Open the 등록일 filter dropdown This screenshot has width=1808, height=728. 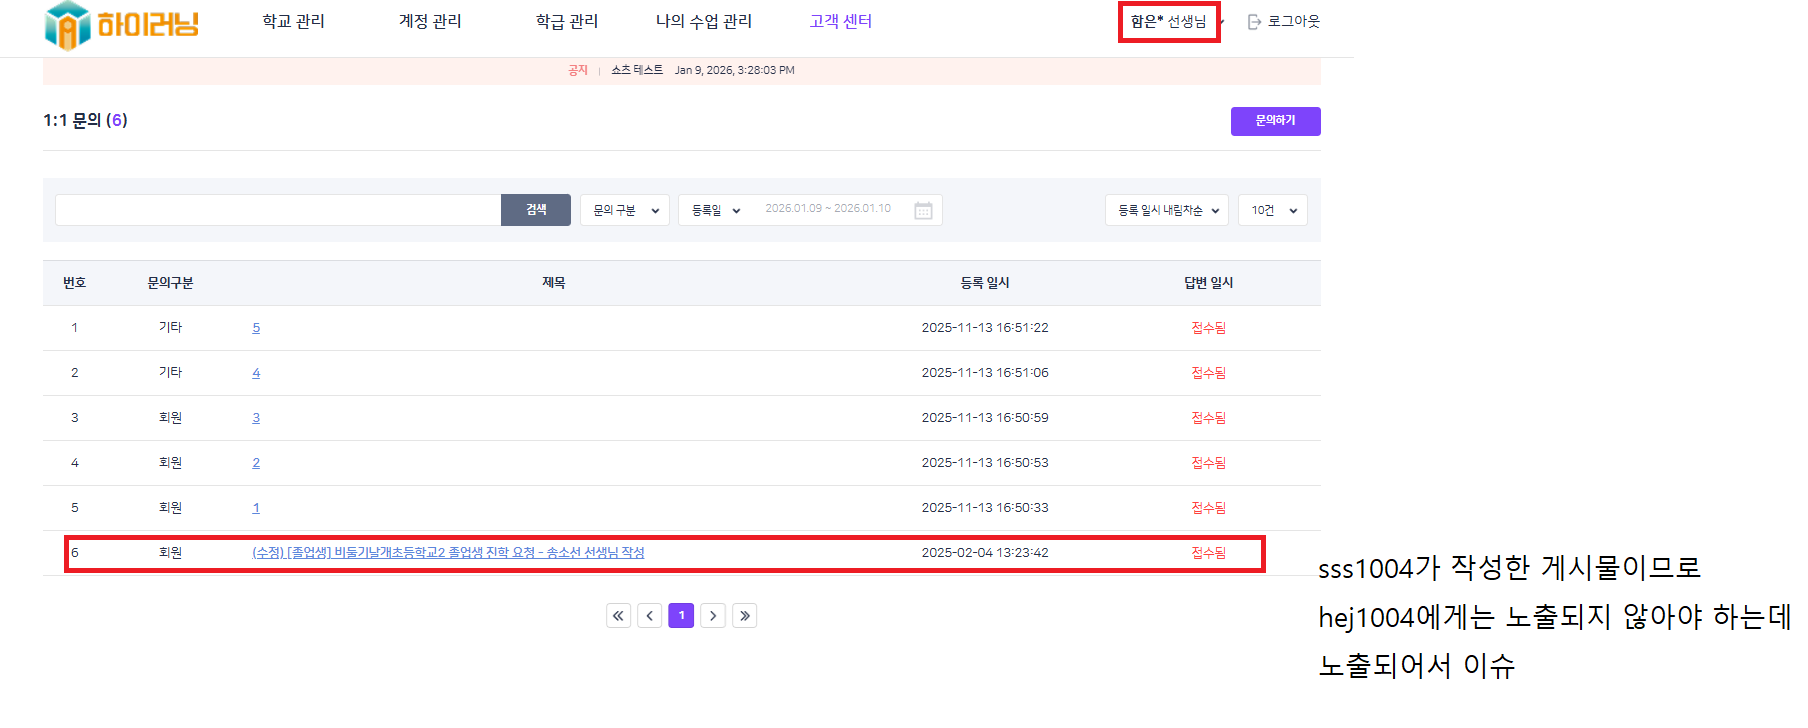tap(715, 210)
